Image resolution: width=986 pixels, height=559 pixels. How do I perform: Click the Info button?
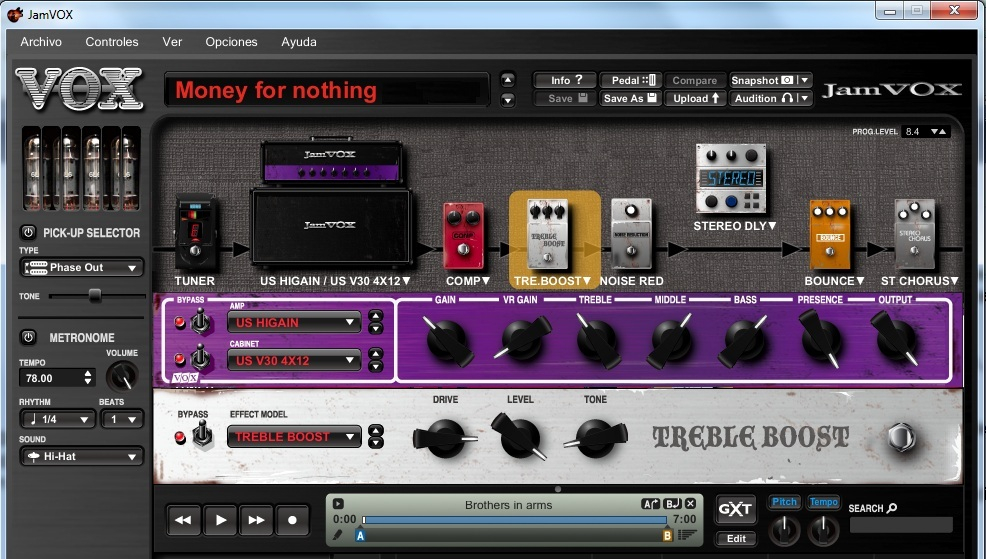pos(565,80)
